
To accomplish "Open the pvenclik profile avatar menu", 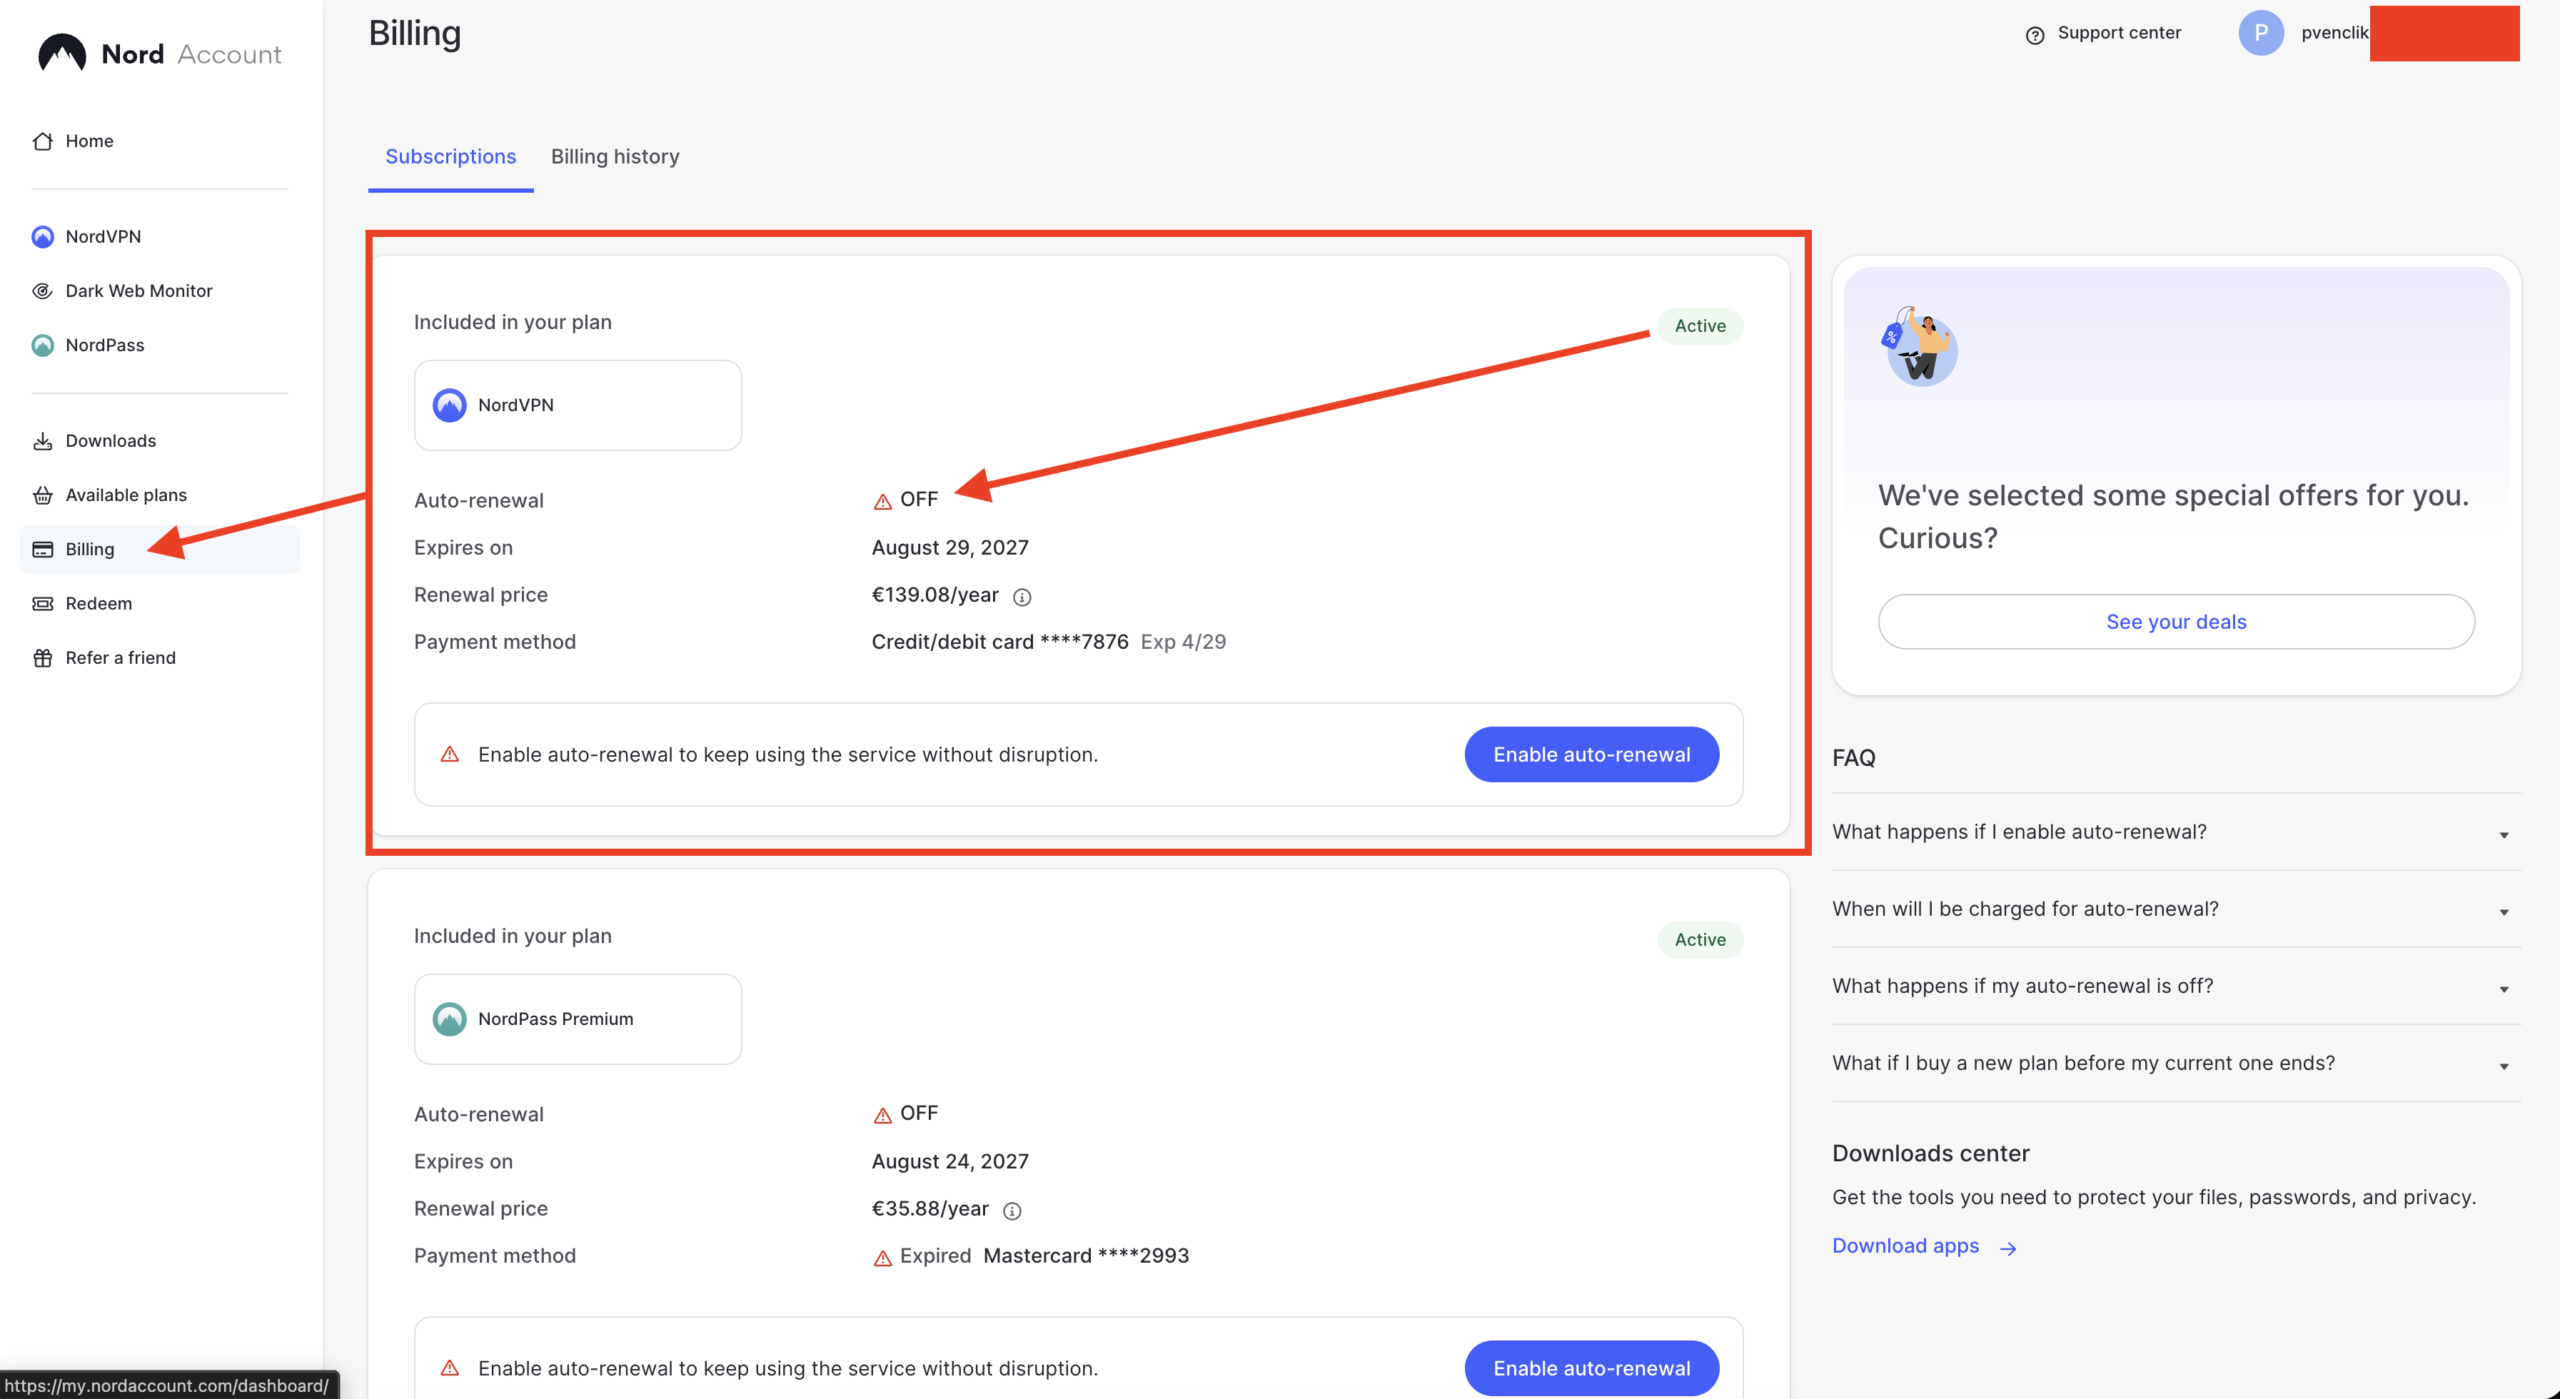I will (2262, 32).
